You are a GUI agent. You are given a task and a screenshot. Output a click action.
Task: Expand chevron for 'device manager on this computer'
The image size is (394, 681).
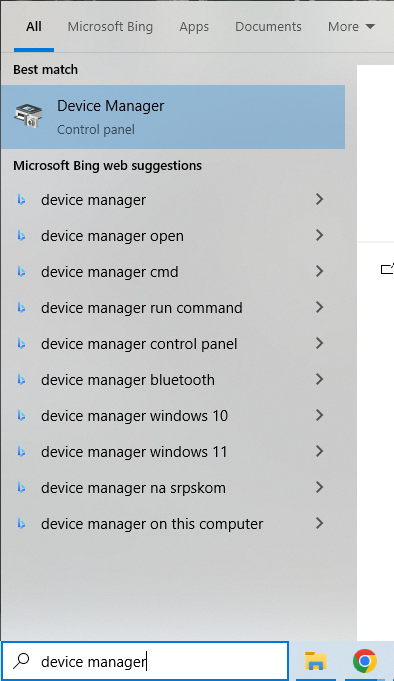tap(319, 523)
